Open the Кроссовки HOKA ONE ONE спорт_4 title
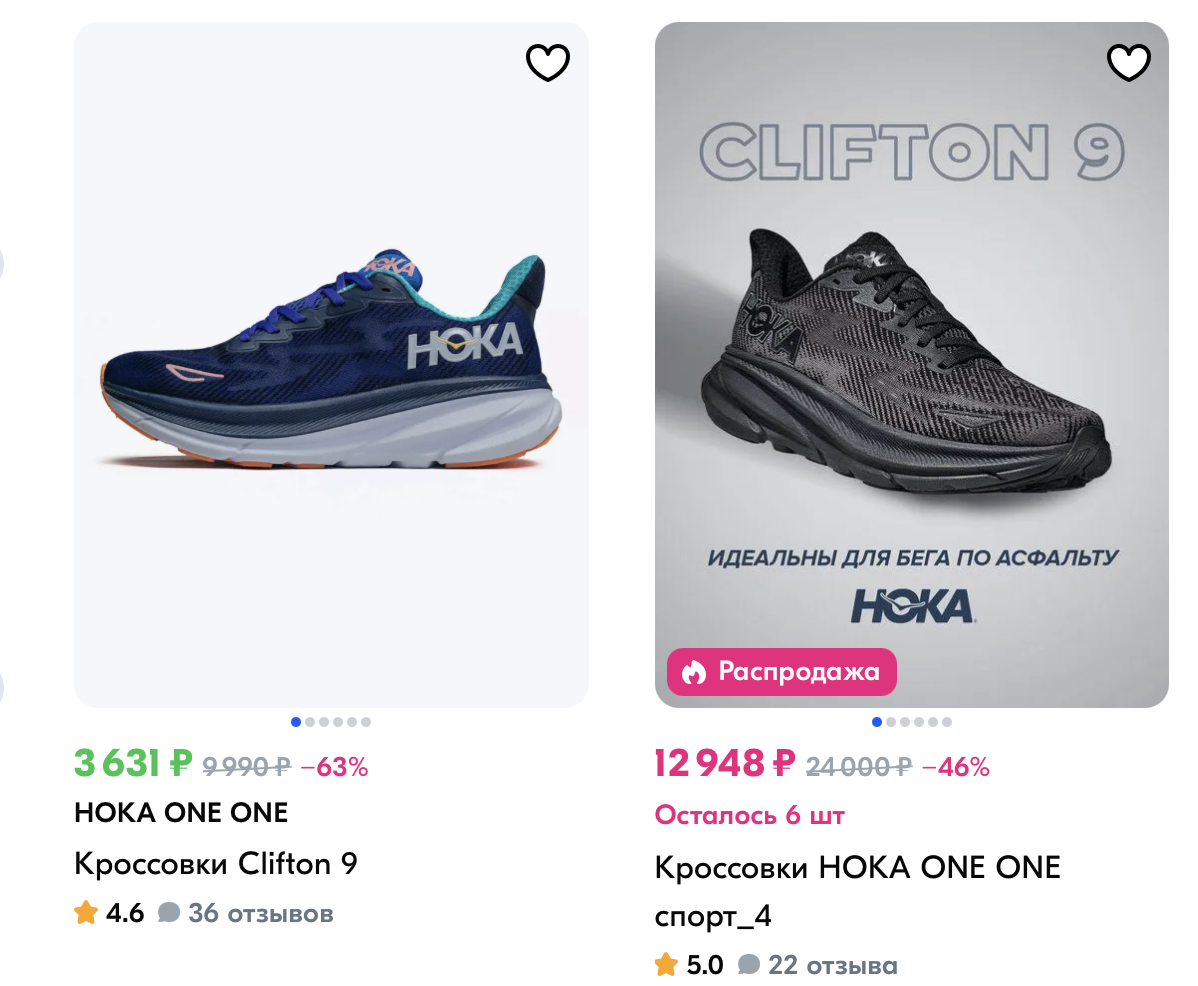1198x986 pixels. coord(857,889)
